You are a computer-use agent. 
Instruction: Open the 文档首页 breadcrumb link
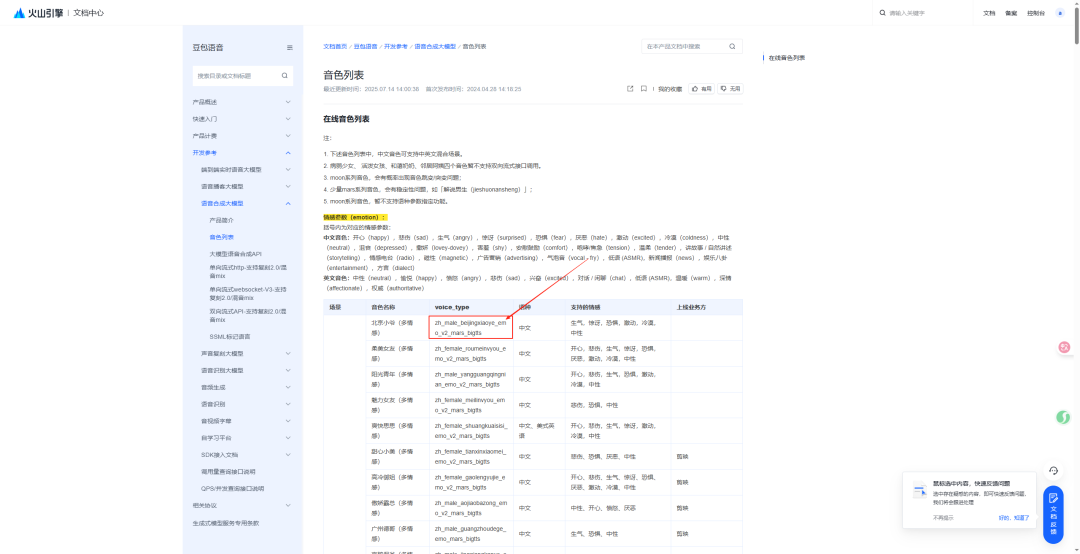(335, 46)
